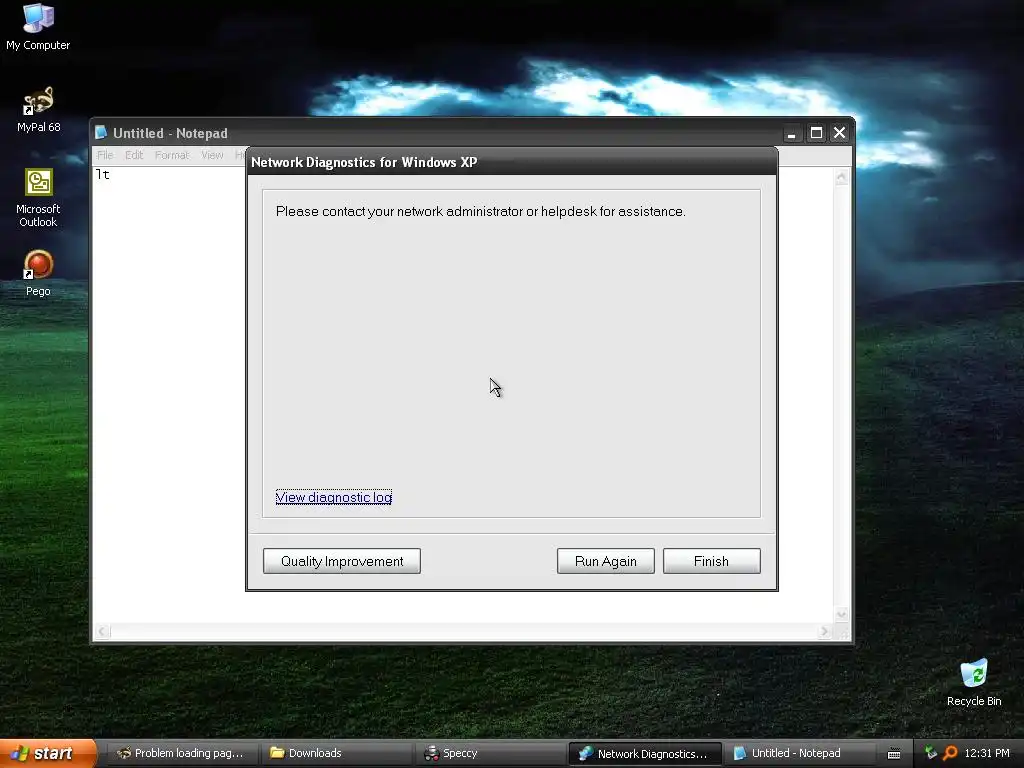Click Notepad vertical scrollbar down arrow
Image resolution: width=1024 pixels, height=768 pixels.
(x=841, y=614)
